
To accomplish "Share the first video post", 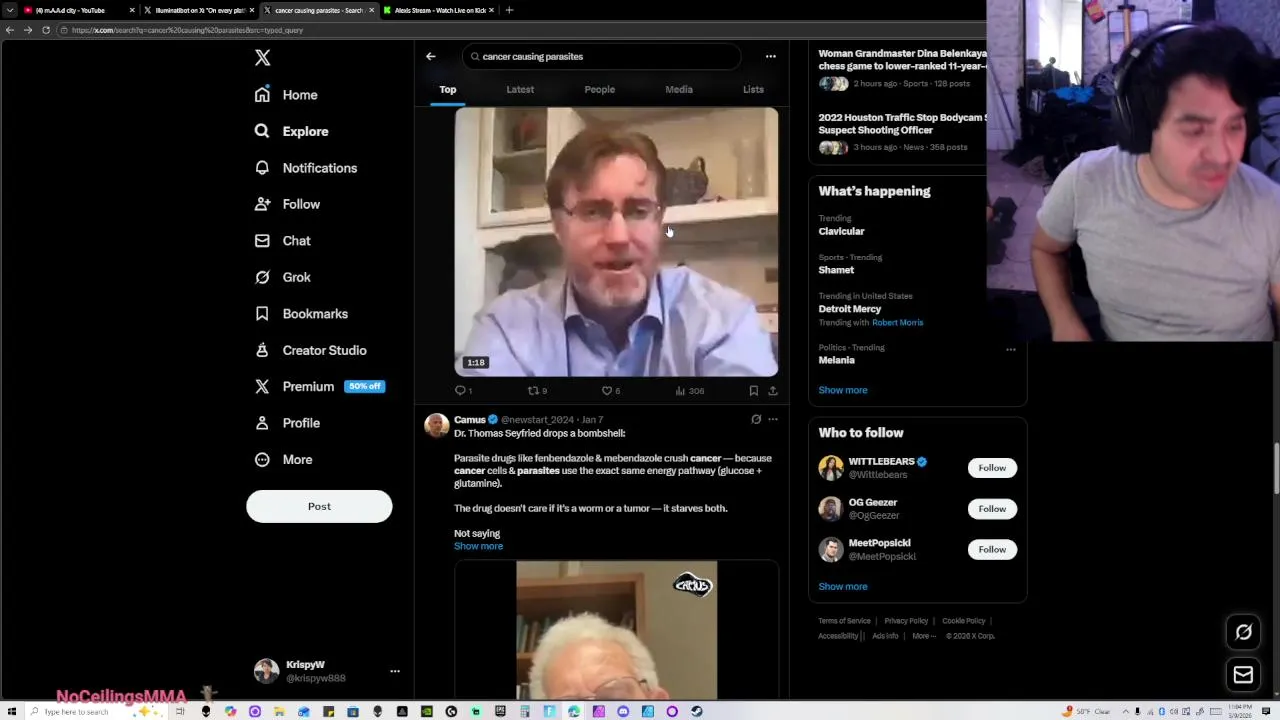I will (x=772, y=391).
